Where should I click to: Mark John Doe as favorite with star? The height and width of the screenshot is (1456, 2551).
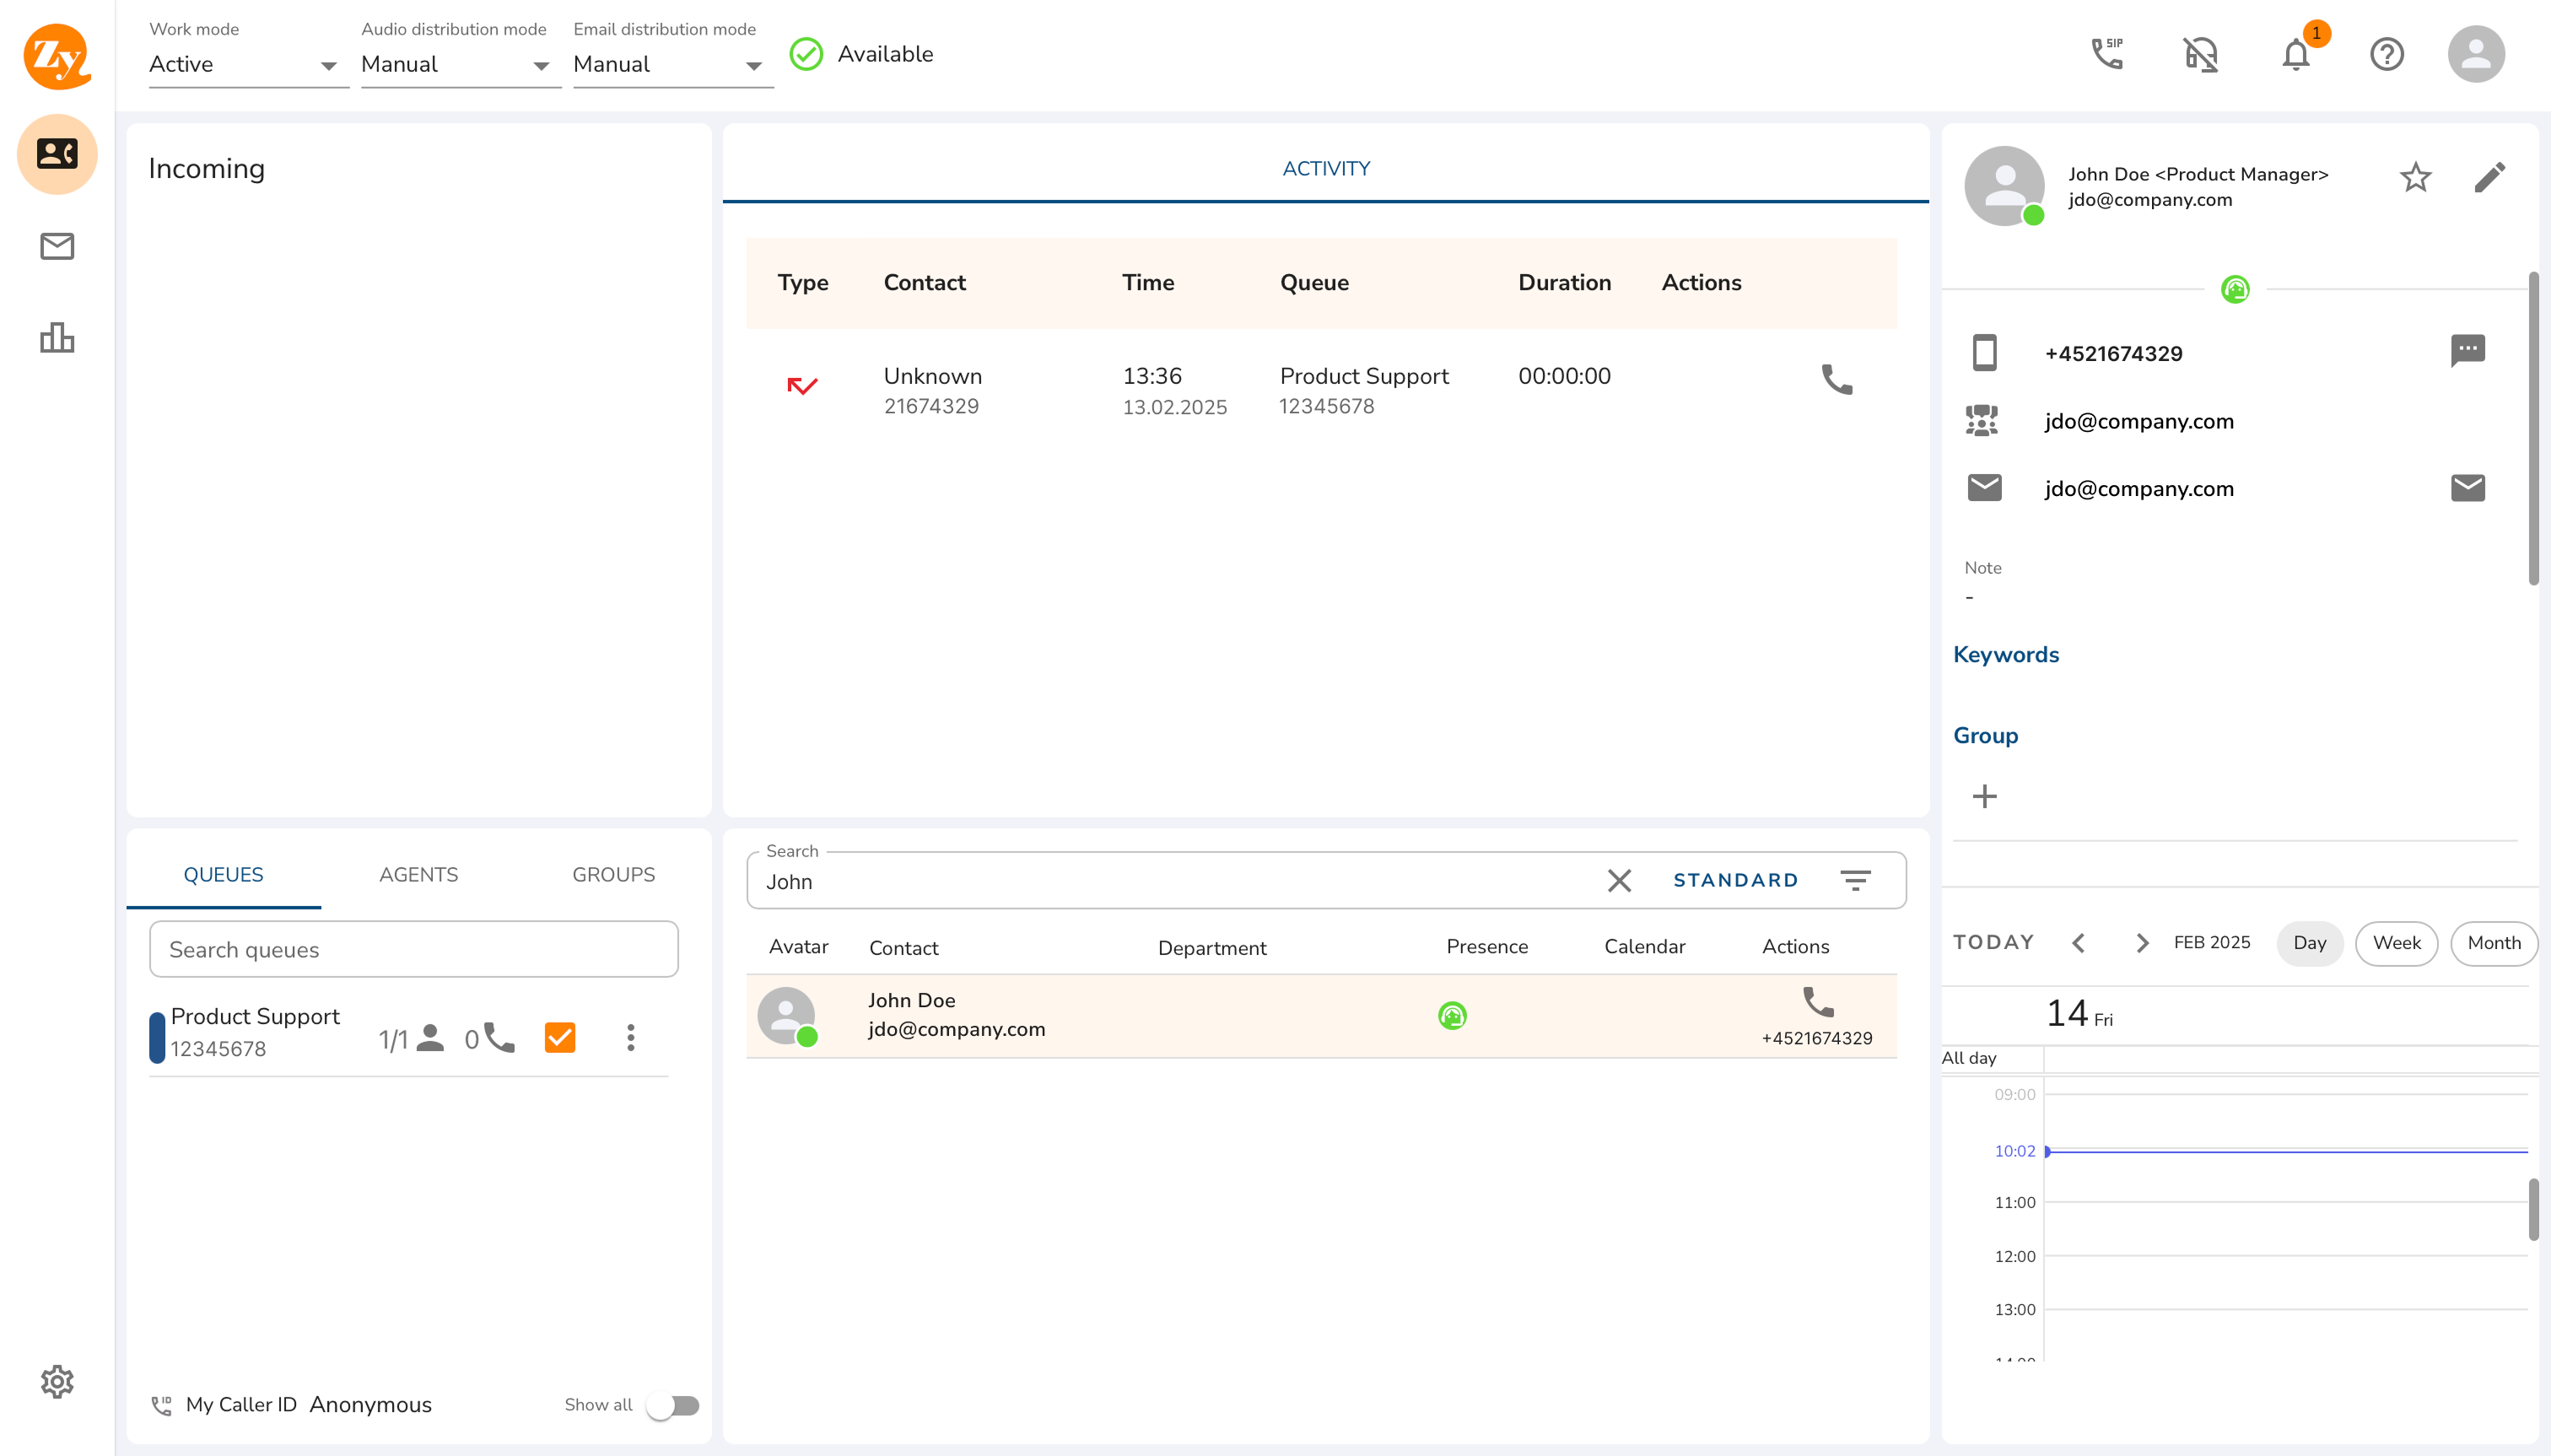point(2415,177)
